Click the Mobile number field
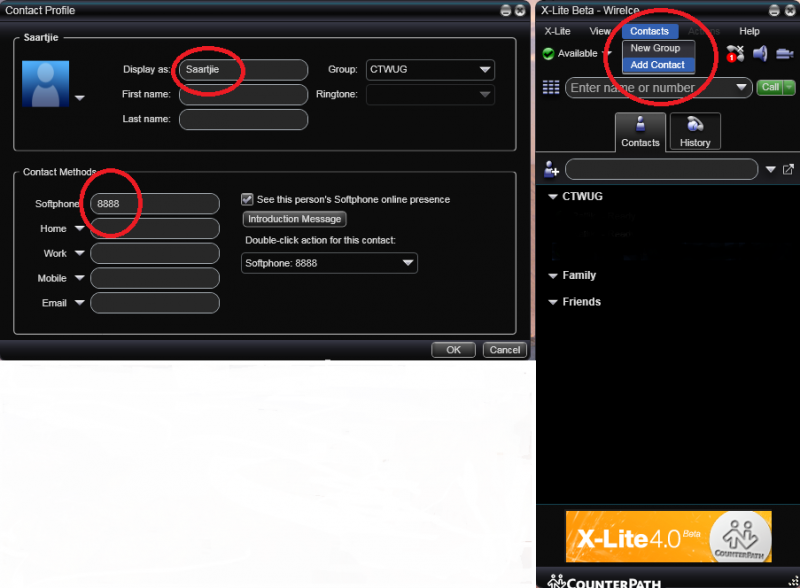Viewport: 800px width, 588px height. (155, 278)
